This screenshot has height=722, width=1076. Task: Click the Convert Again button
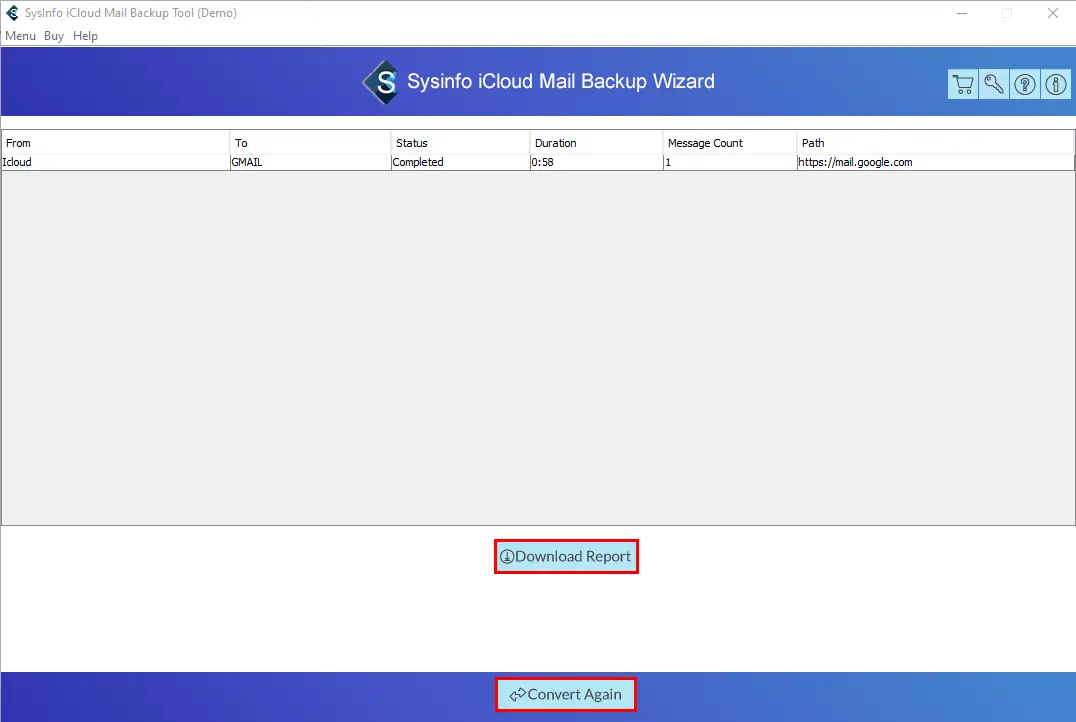coord(566,694)
